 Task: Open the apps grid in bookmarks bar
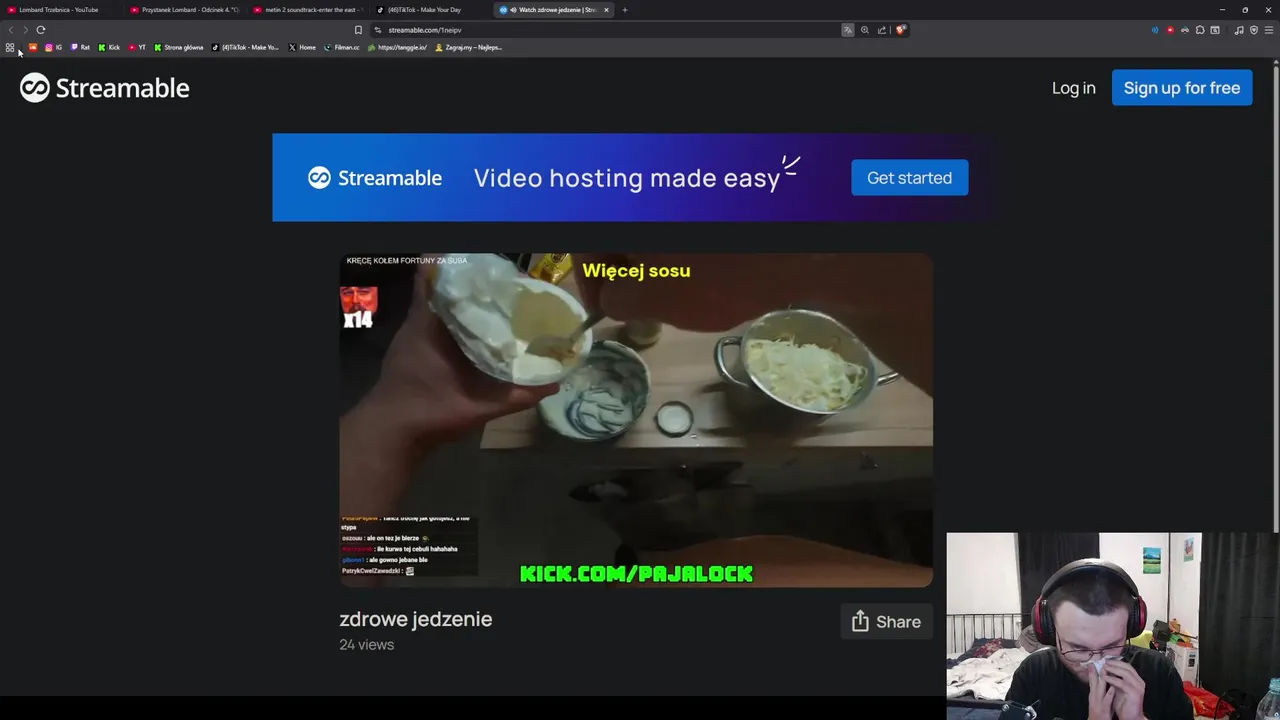10,47
